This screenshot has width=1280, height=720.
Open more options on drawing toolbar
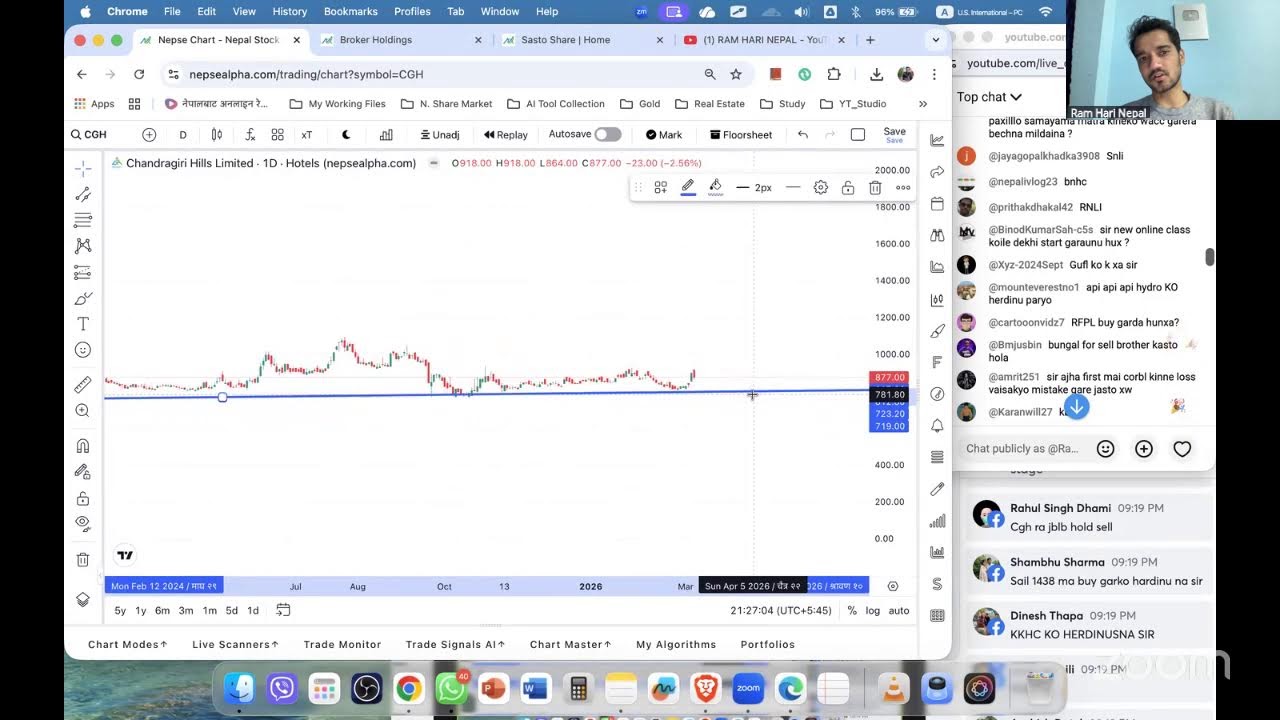[903, 187]
